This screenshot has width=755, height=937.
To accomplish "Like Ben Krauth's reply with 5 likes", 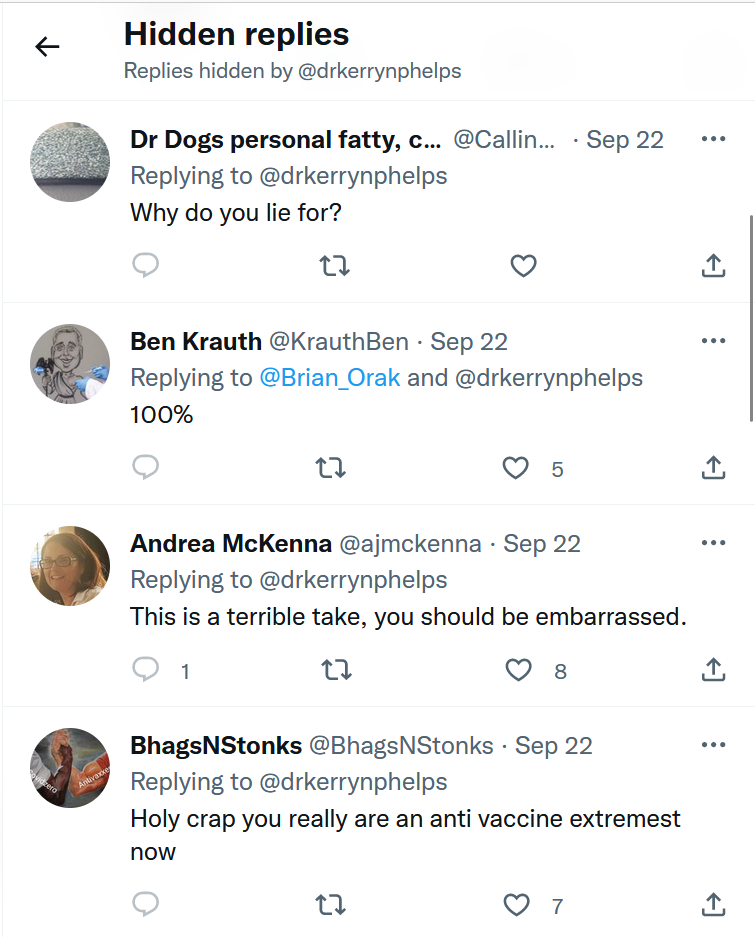I will [515, 467].
